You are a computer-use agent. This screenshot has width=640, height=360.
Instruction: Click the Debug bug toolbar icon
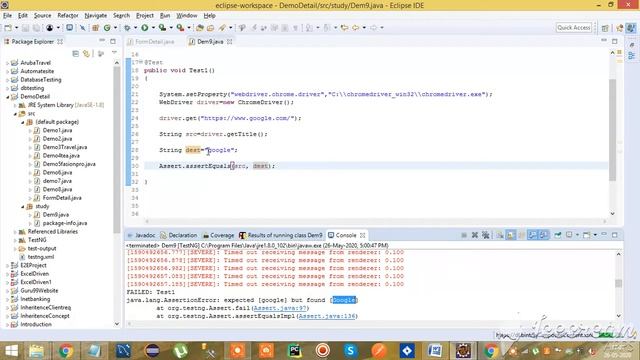(x=127, y=28)
